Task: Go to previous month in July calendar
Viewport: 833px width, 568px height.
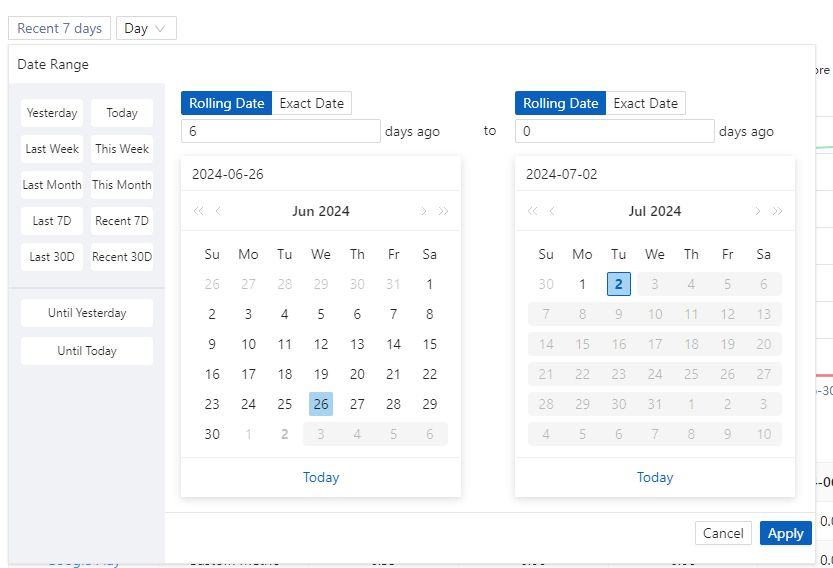Action: [x=553, y=211]
